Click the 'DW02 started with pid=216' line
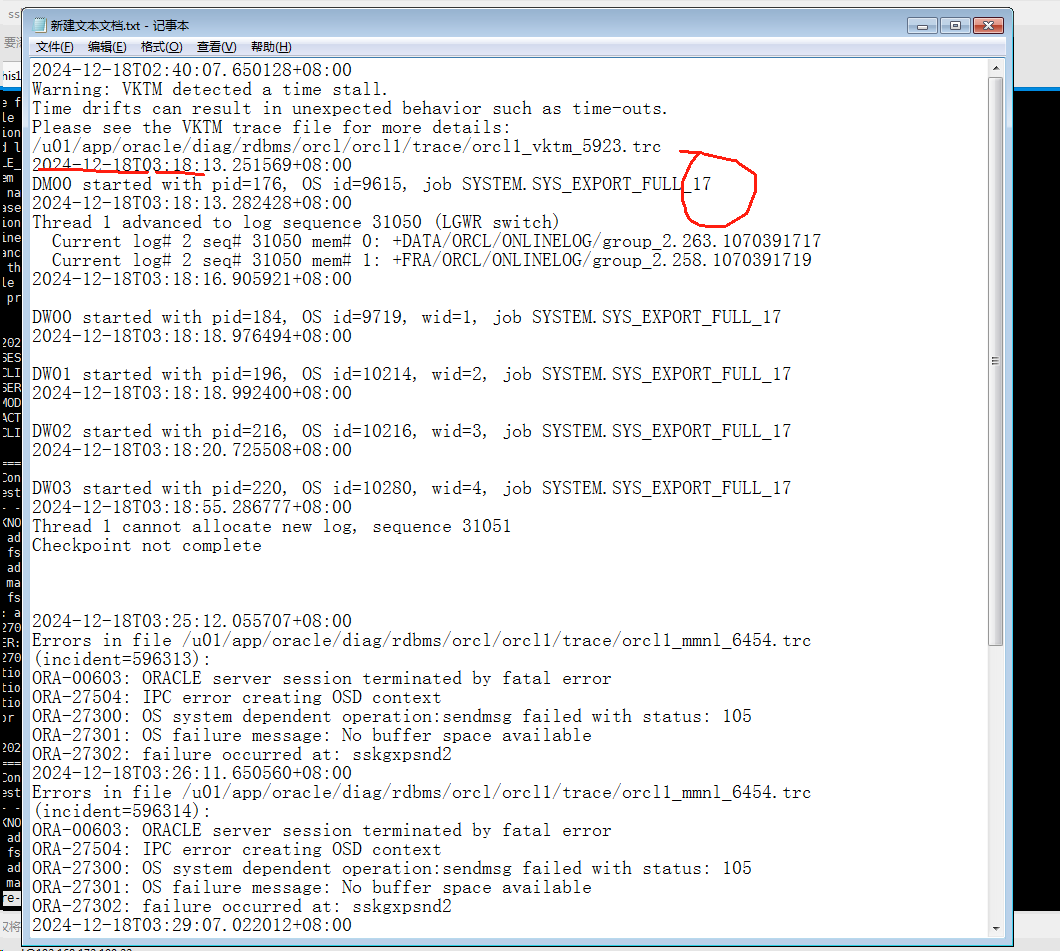Screen dimensions: 1060x951 (x=412, y=431)
